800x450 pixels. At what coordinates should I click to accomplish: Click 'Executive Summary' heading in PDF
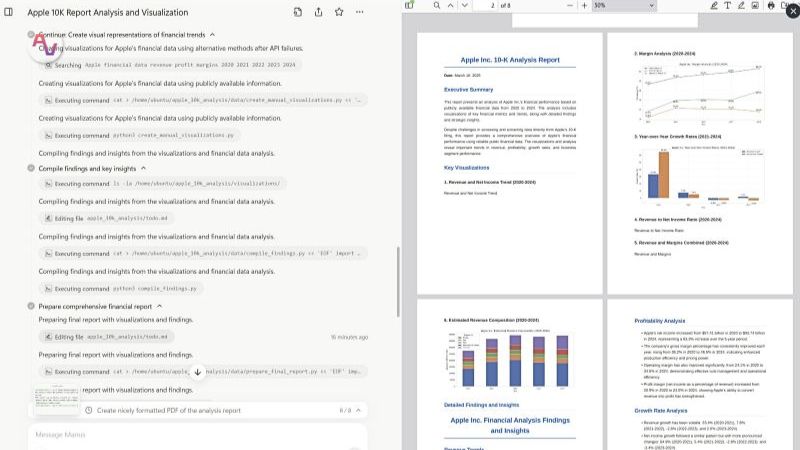coord(468,89)
